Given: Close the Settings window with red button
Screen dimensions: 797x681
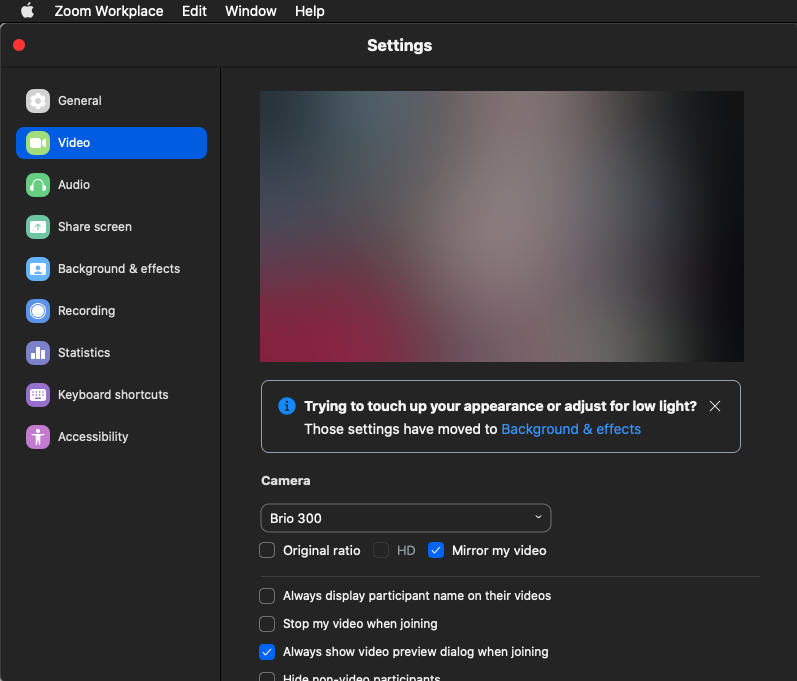Looking at the screenshot, I should pos(19,45).
